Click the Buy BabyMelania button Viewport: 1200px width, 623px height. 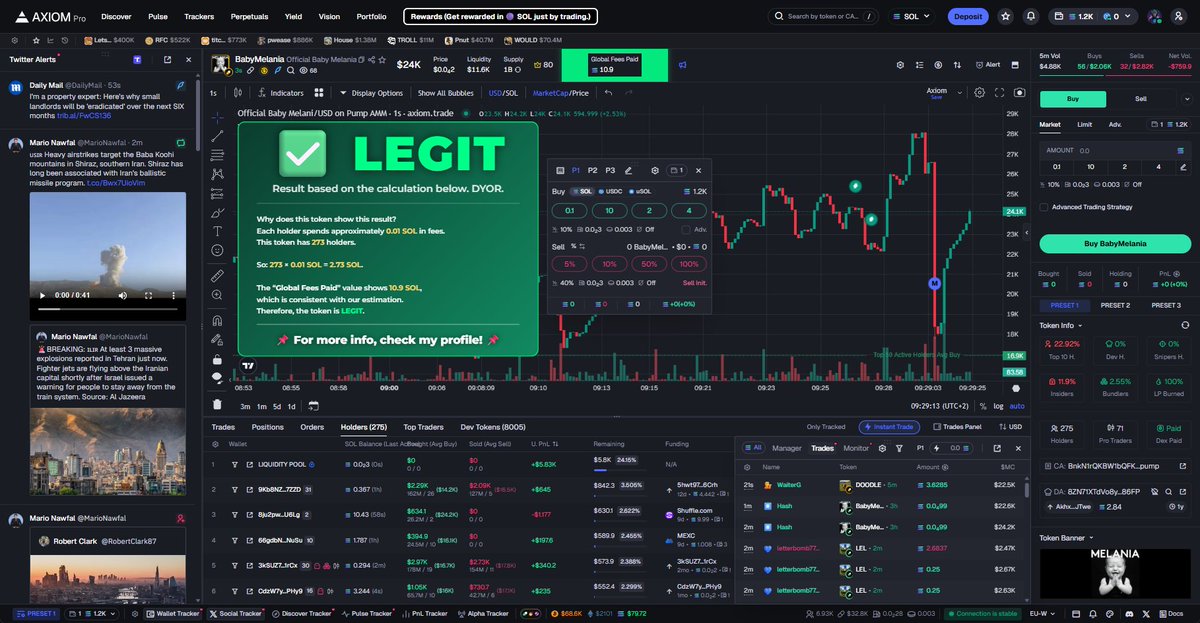[x=1115, y=243]
